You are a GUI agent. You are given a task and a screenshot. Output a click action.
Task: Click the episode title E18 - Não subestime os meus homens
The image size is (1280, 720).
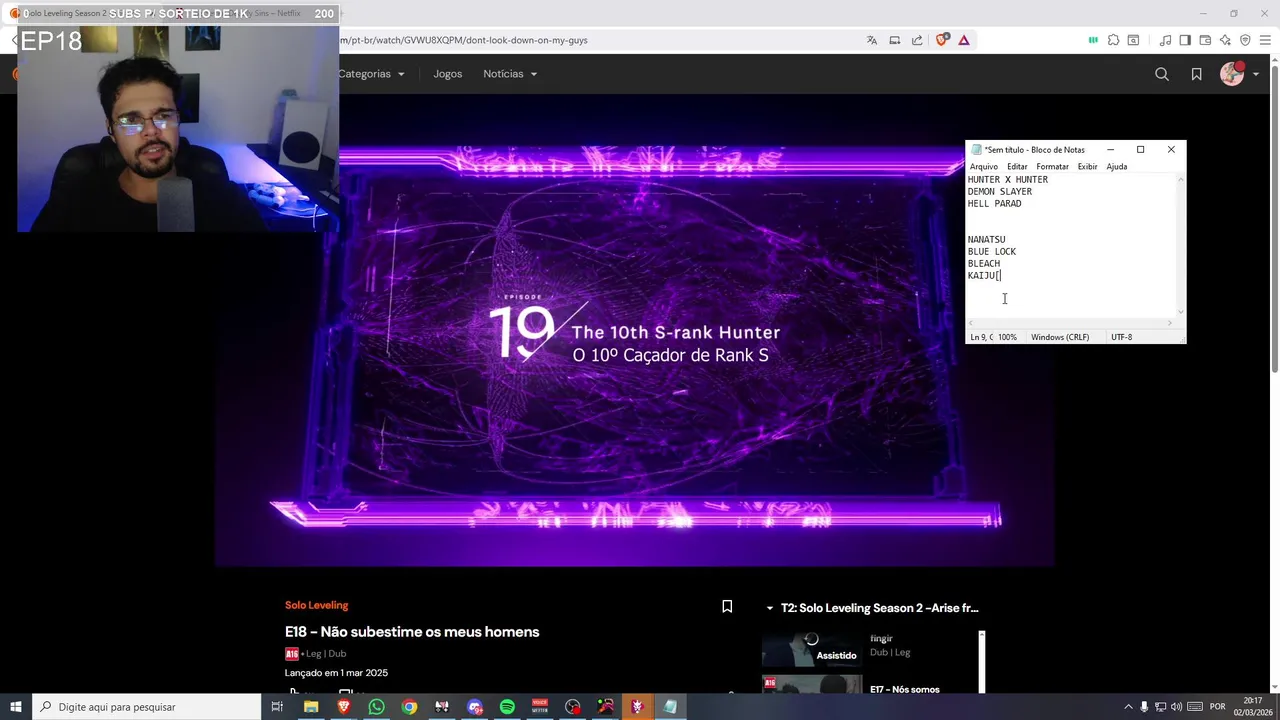[412, 632]
